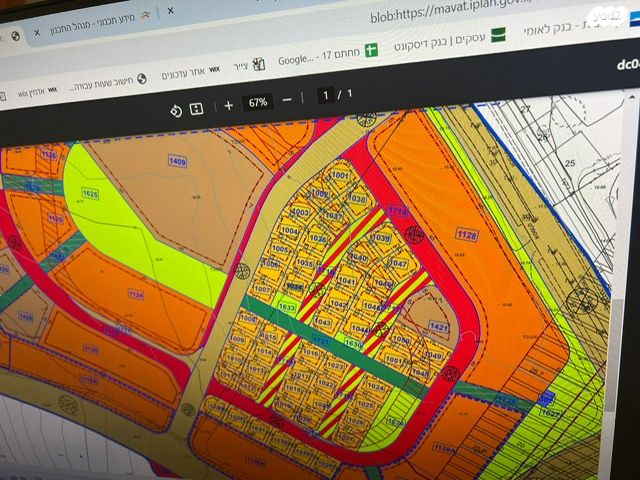
Task: Click the globe icon of אתר עדכונים
Action: point(141,78)
